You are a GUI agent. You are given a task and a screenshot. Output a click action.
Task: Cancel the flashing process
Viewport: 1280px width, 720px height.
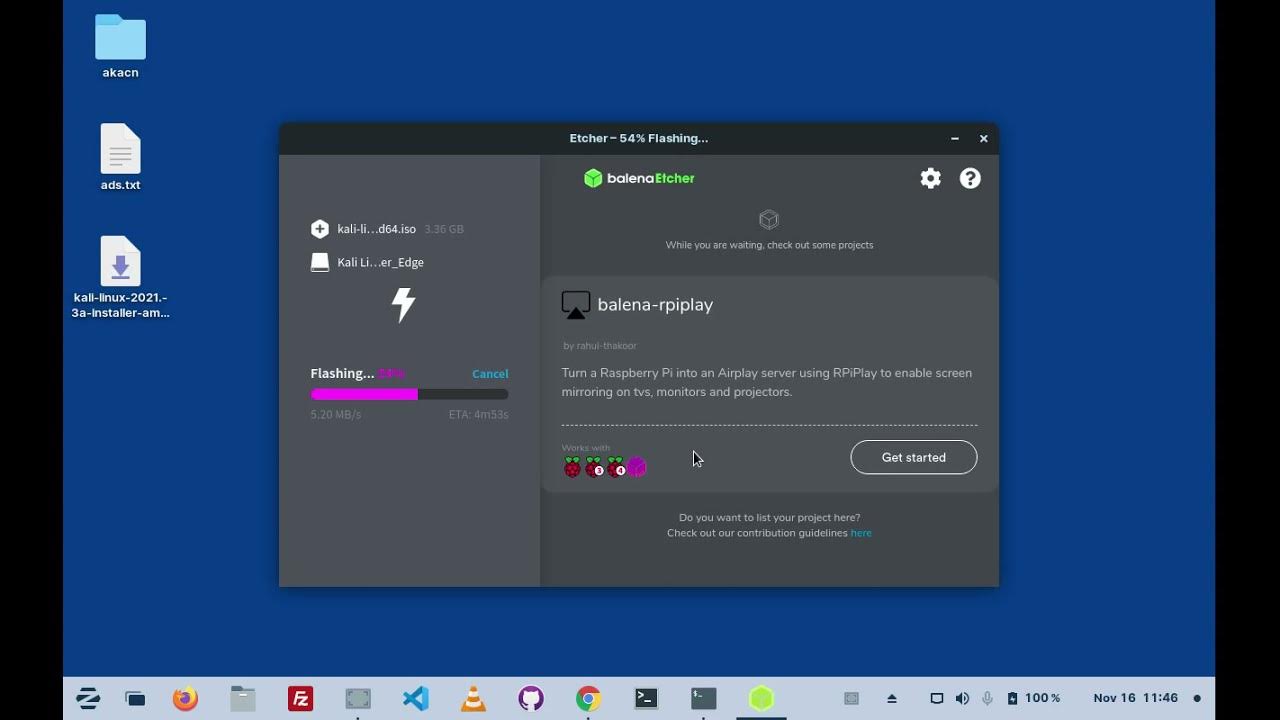(490, 374)
